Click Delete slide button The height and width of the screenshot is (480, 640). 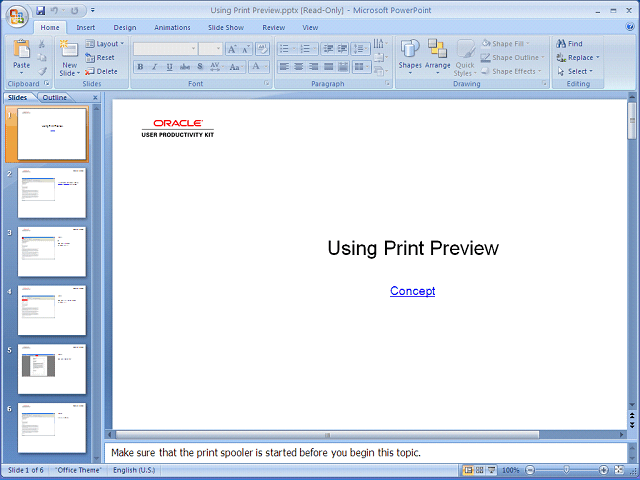point(101,71)
